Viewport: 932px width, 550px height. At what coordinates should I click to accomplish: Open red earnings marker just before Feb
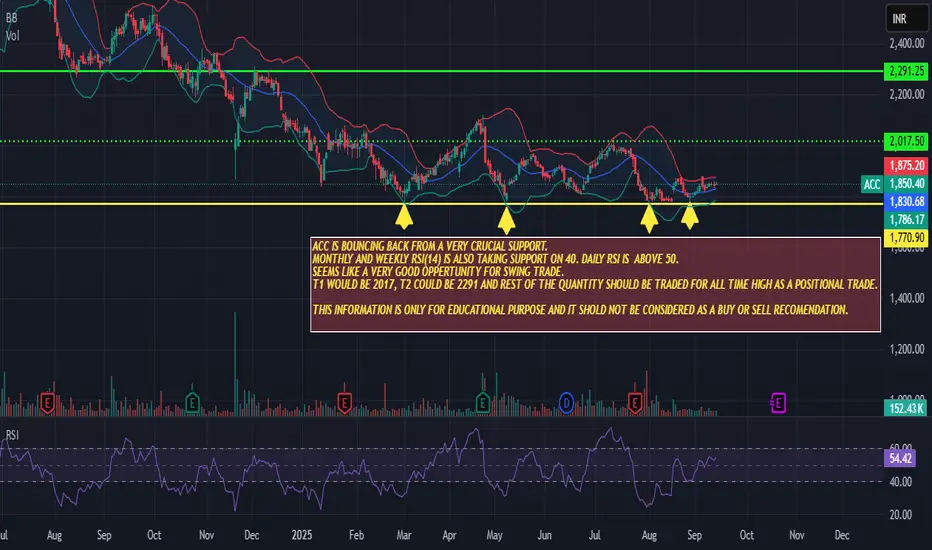tap(344, 403)
